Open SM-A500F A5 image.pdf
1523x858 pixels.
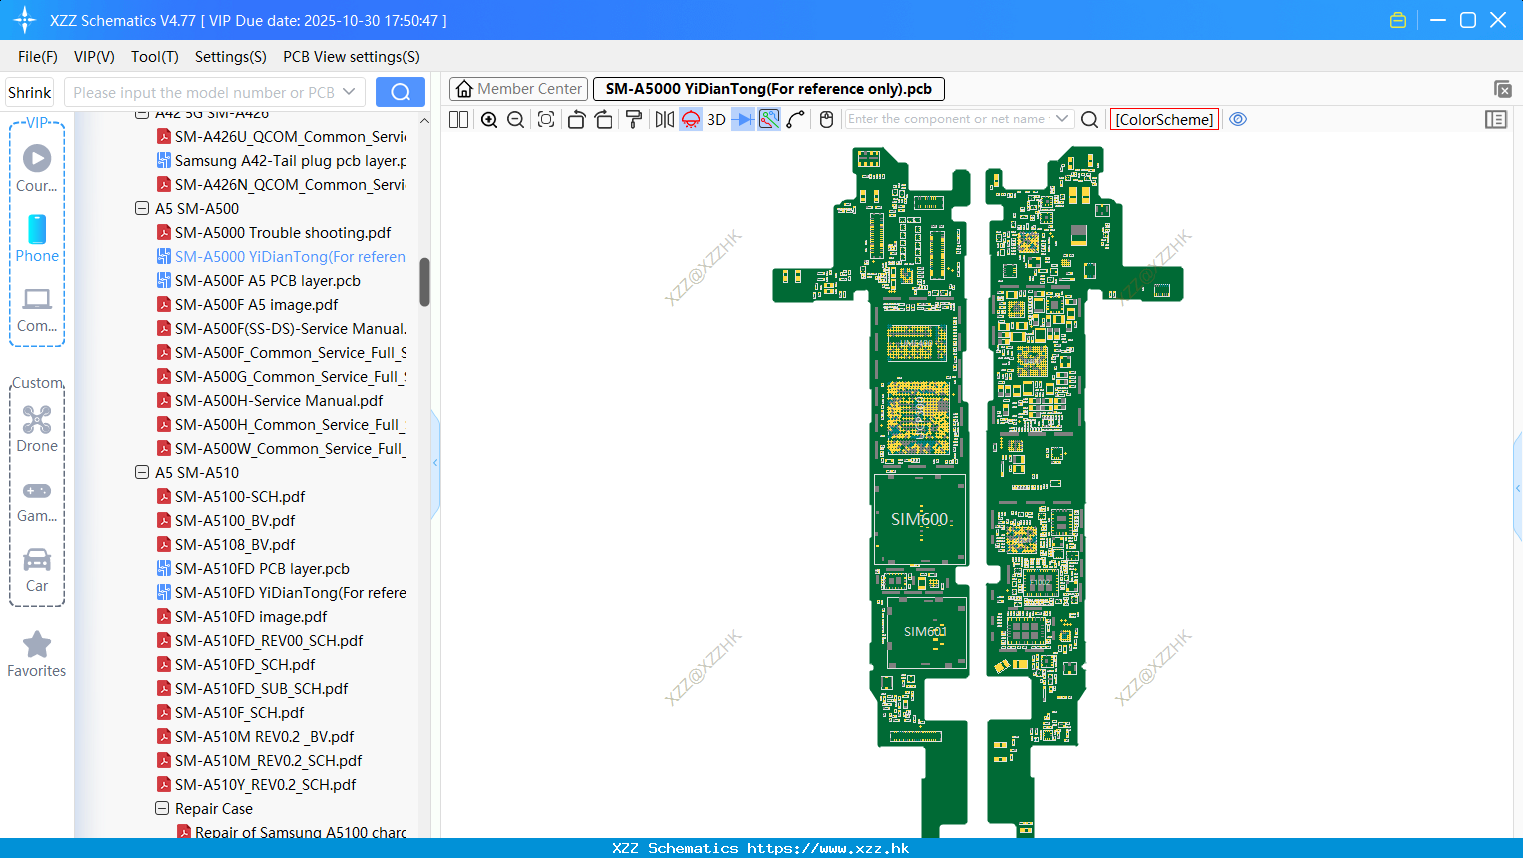pyautogui.click(x=256, y=305)
